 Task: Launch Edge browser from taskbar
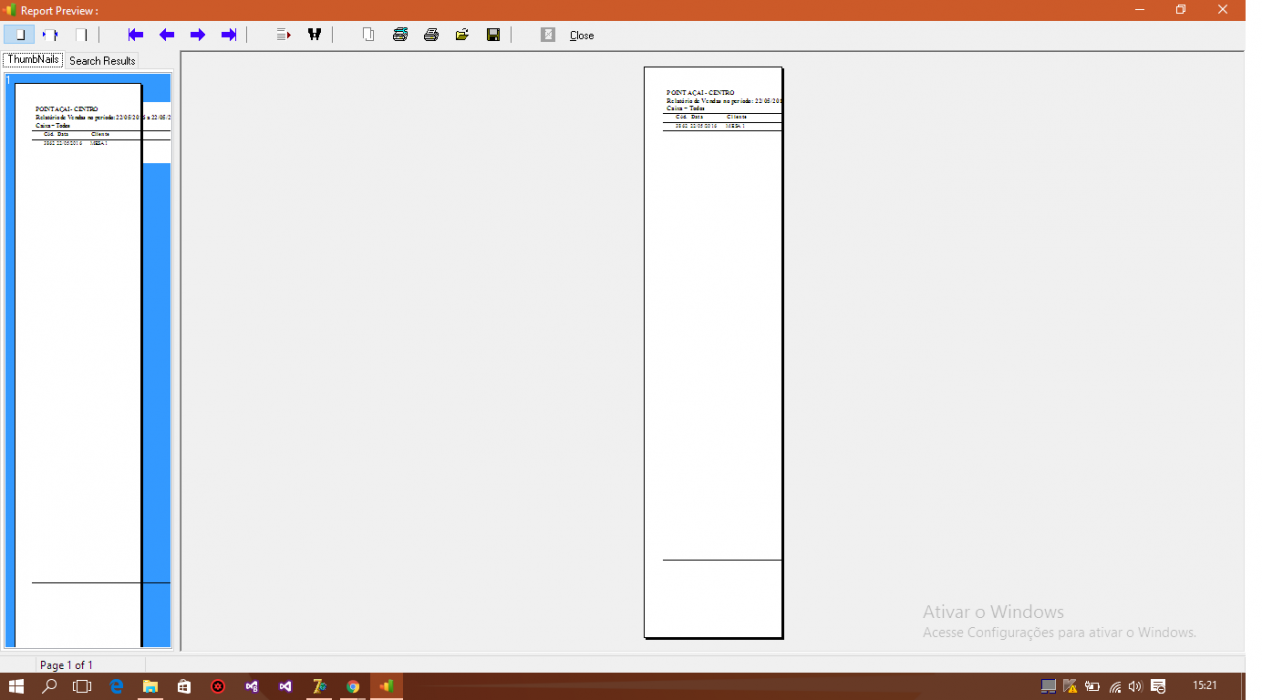(x=116, y=686)
